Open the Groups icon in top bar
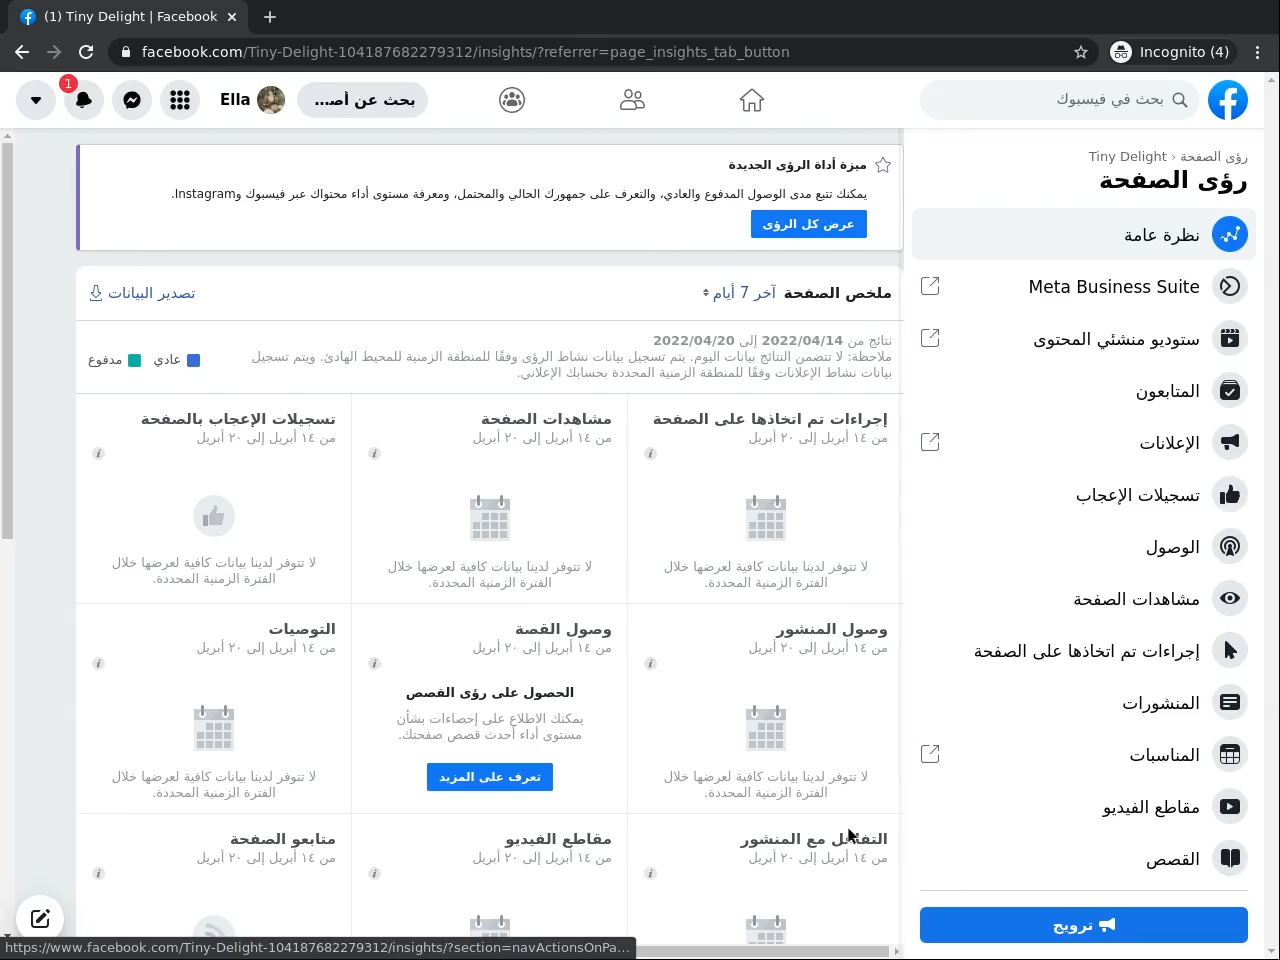This screenshot has width=1280, height=960. tap(512, 100)
